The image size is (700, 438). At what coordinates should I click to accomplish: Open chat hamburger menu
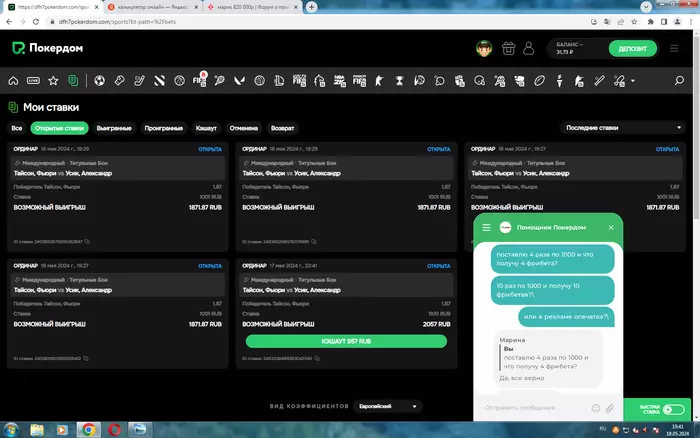point(486,228)
